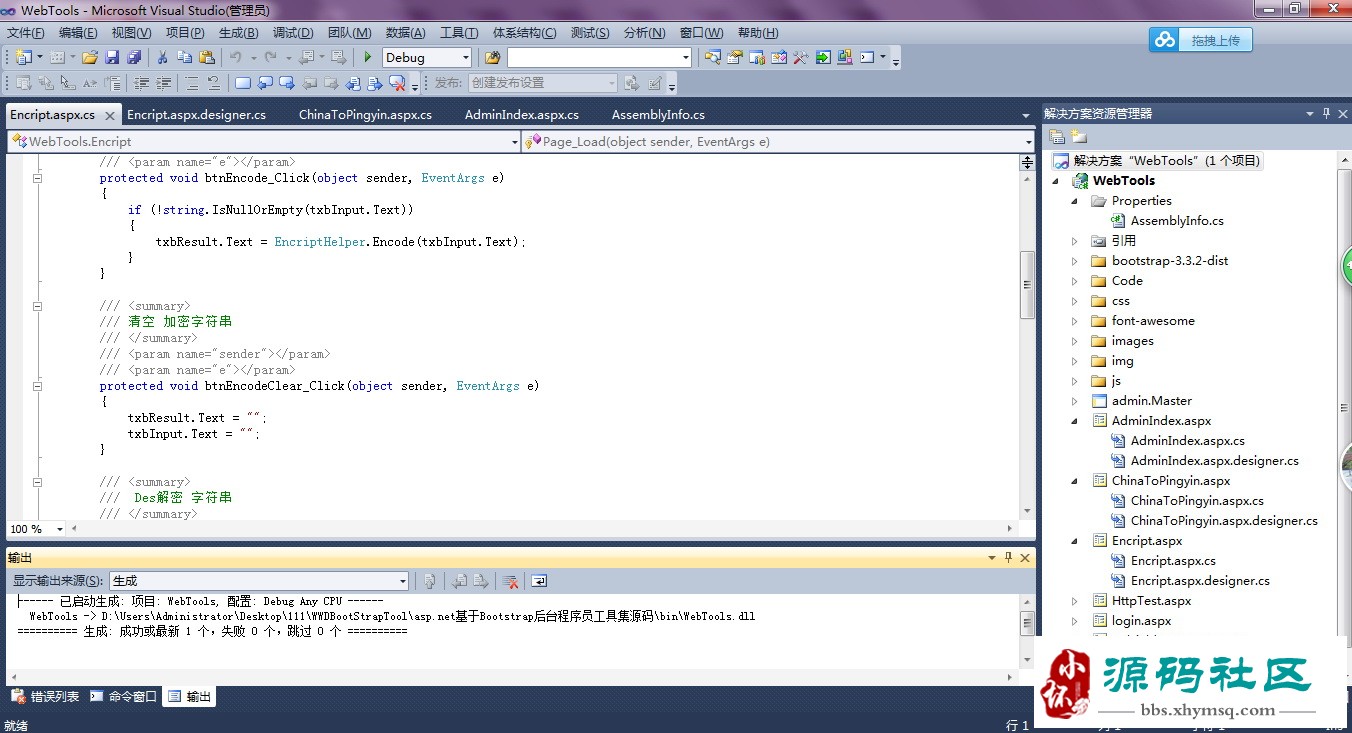Click the Decrease Indent icon

(141, 83)
